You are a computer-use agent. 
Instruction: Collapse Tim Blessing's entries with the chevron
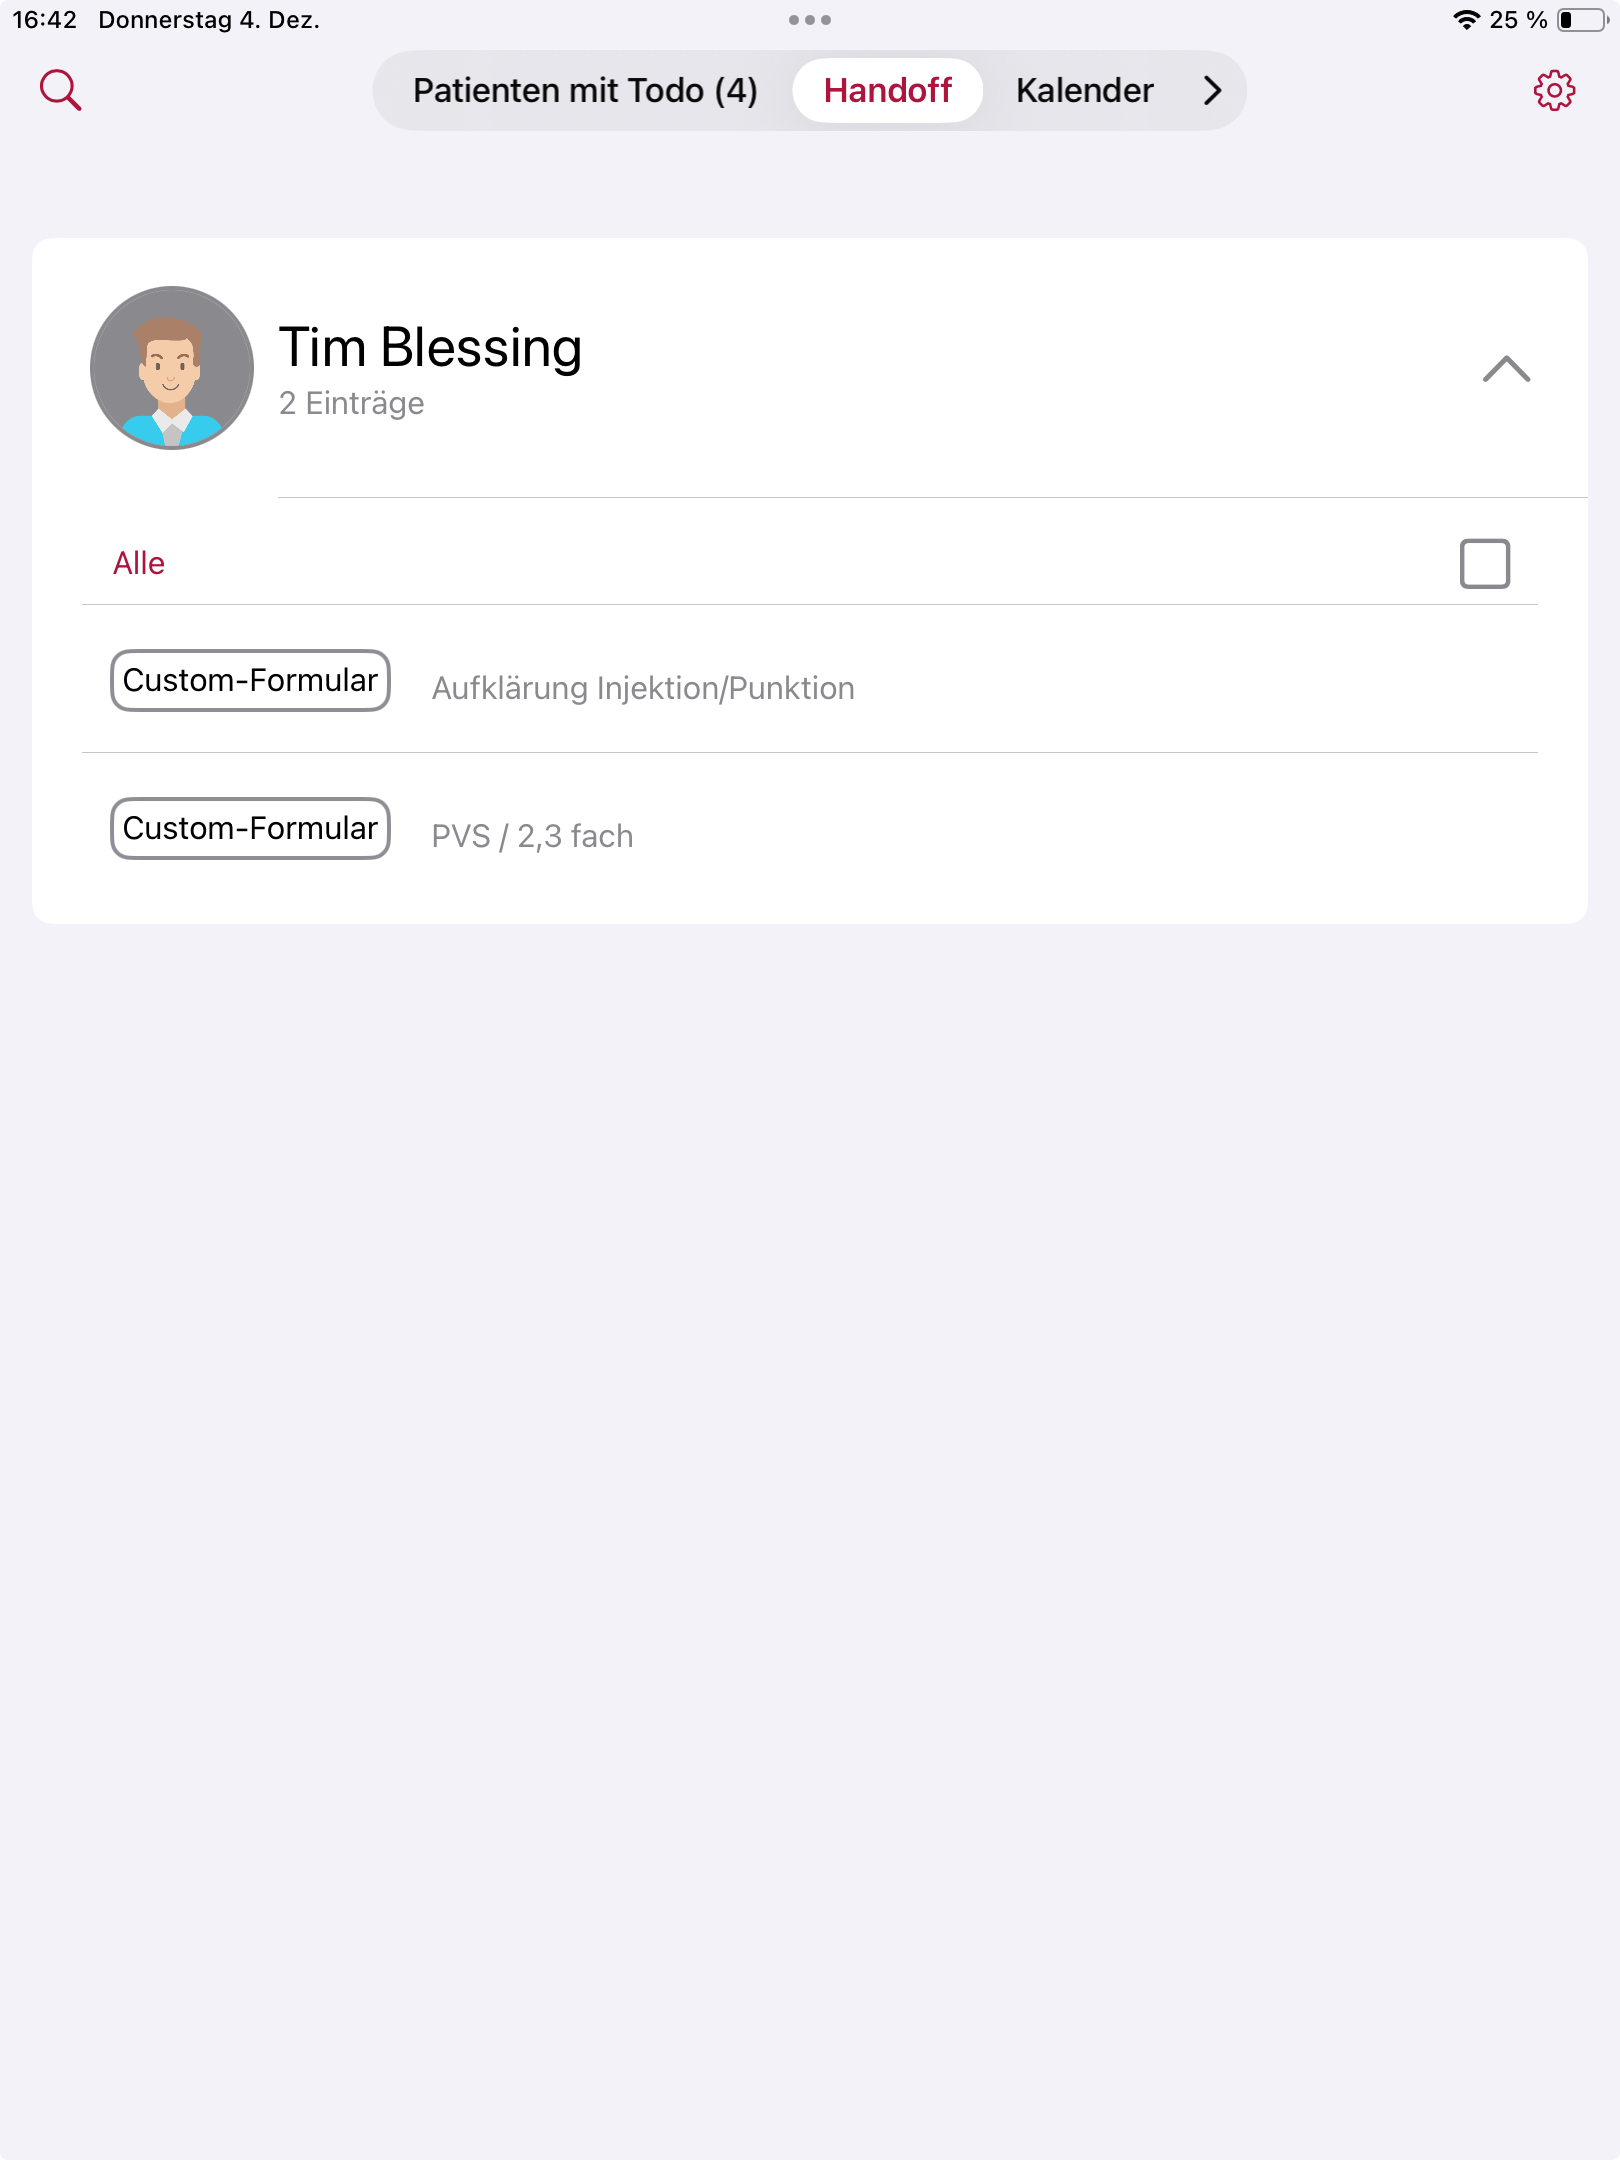point(1506,369)
